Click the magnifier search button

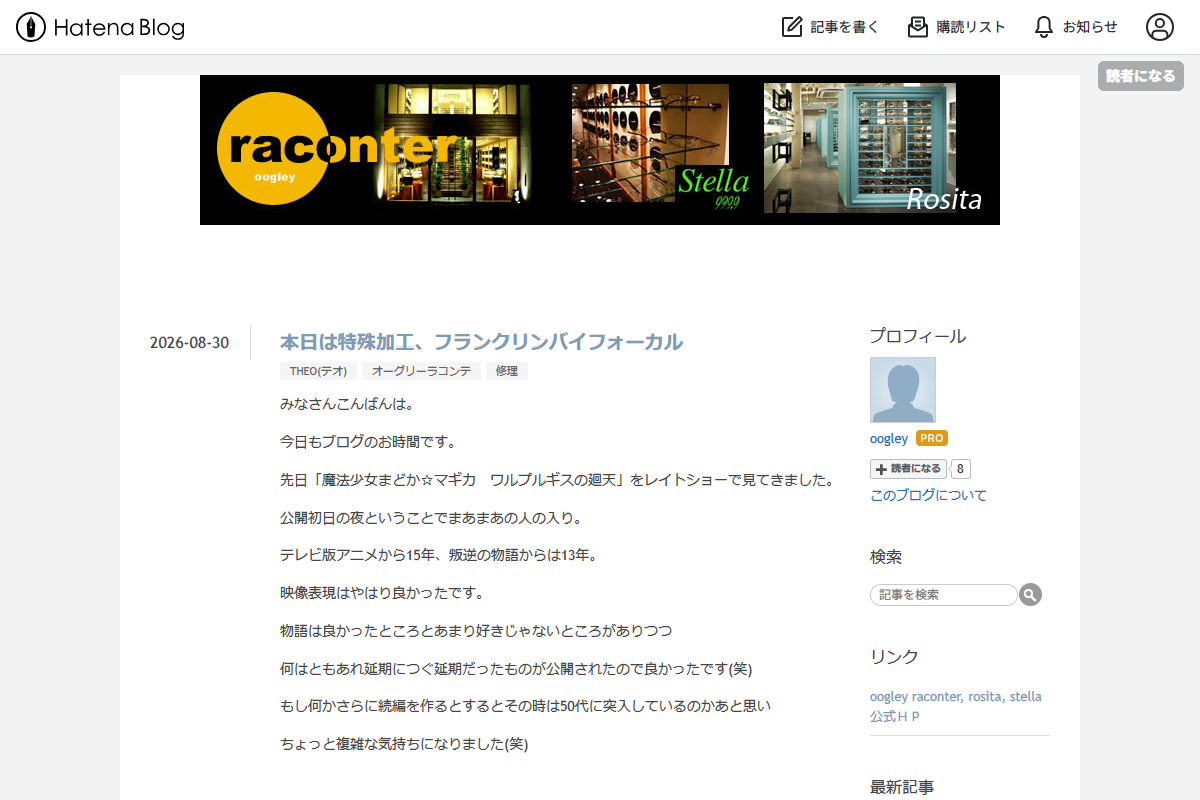1031,595
